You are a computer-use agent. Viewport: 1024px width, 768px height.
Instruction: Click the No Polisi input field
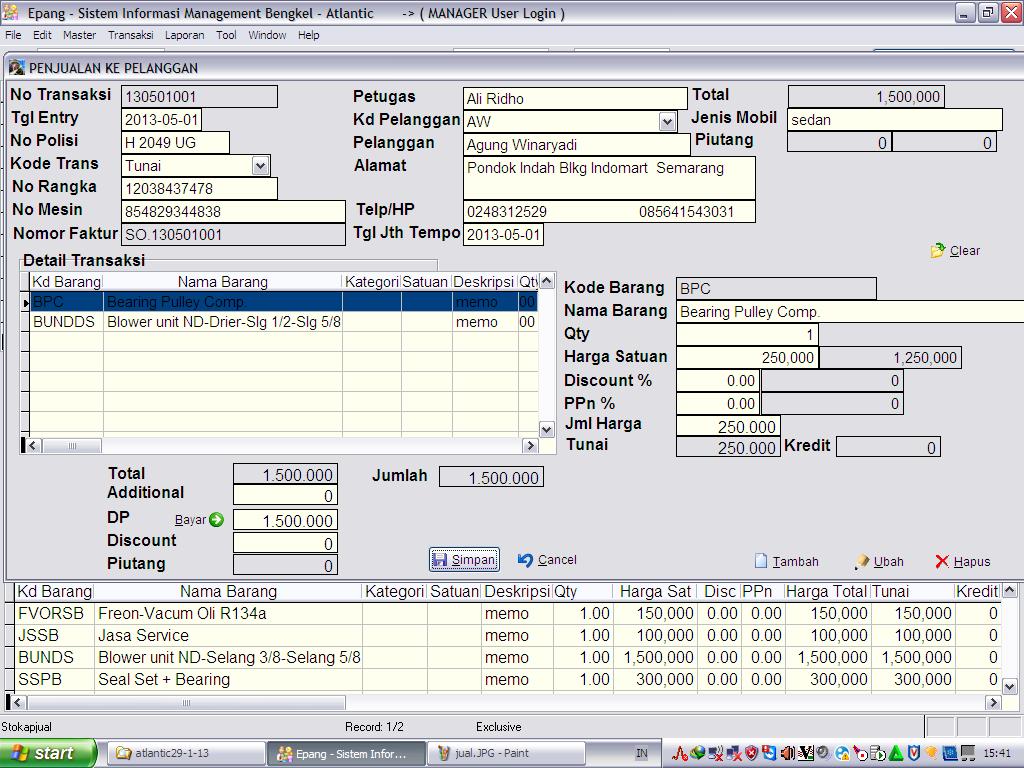175,143
